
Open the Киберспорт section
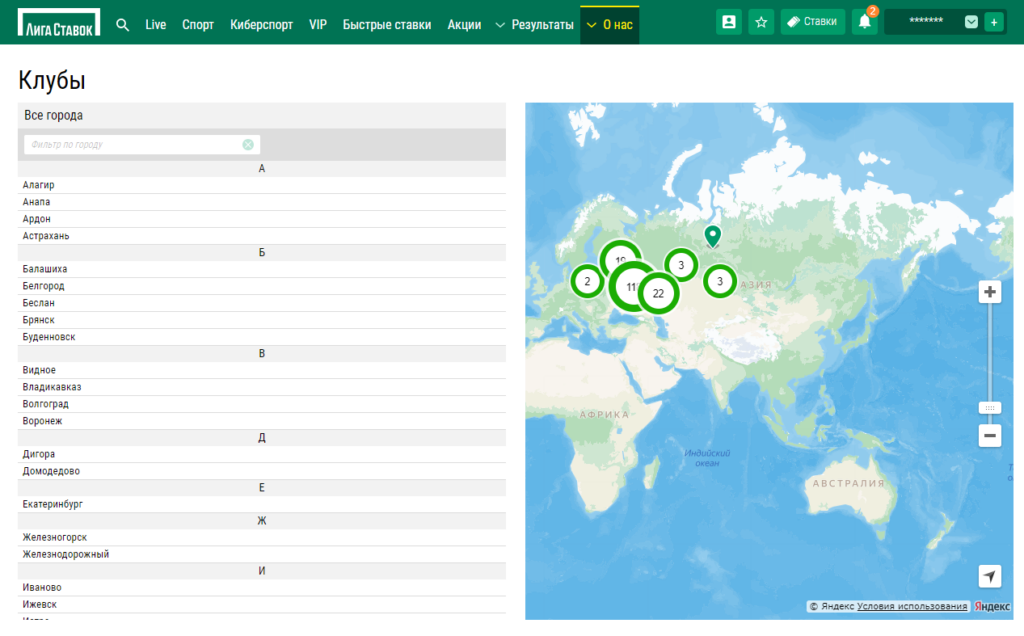(x=261, y=25)
